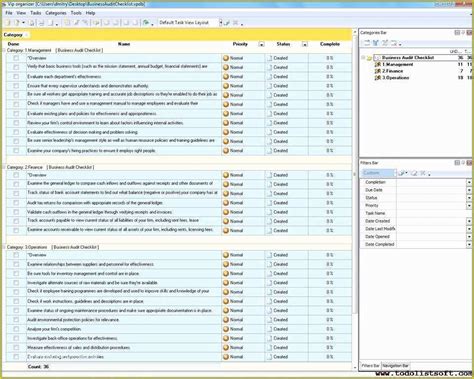Sort by the Done column header
Screen dimensions: 474x379
pyautogui.click(x=13, y=44)
